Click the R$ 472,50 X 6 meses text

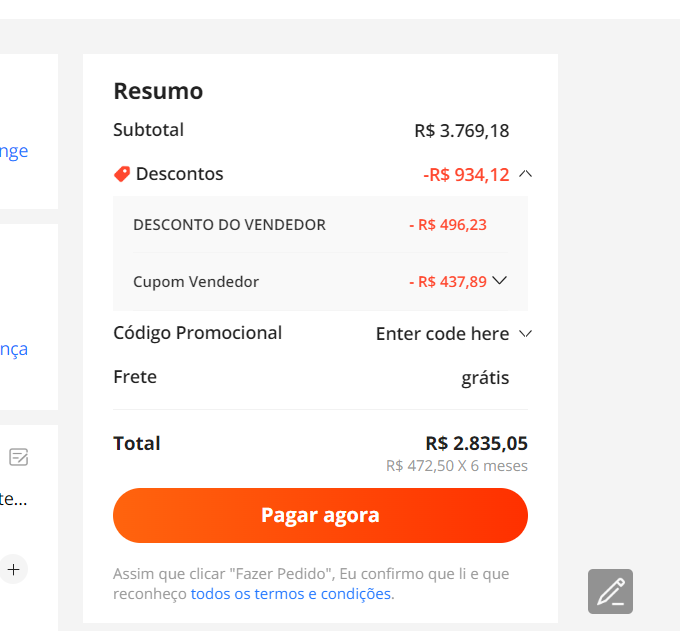point(457,466)
